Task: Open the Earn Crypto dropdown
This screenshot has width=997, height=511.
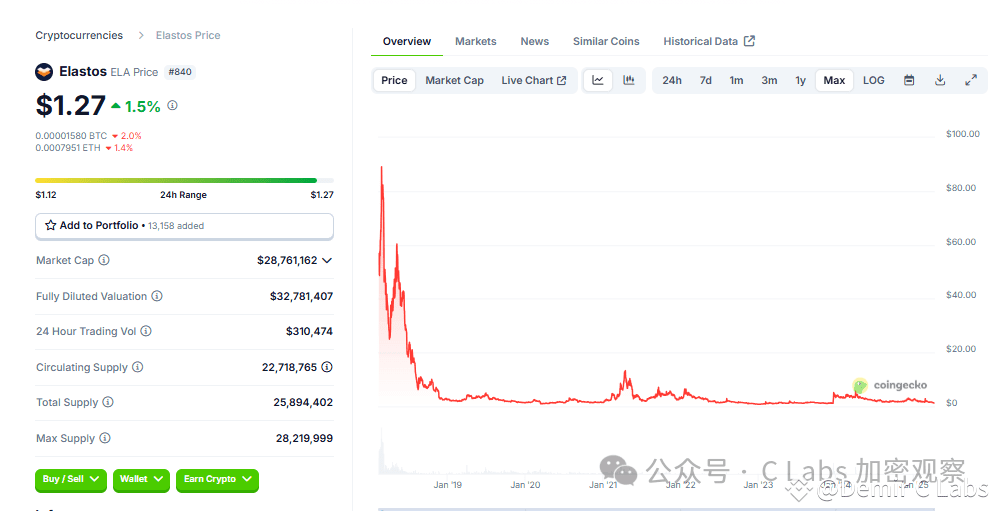Action: [217, 479]
